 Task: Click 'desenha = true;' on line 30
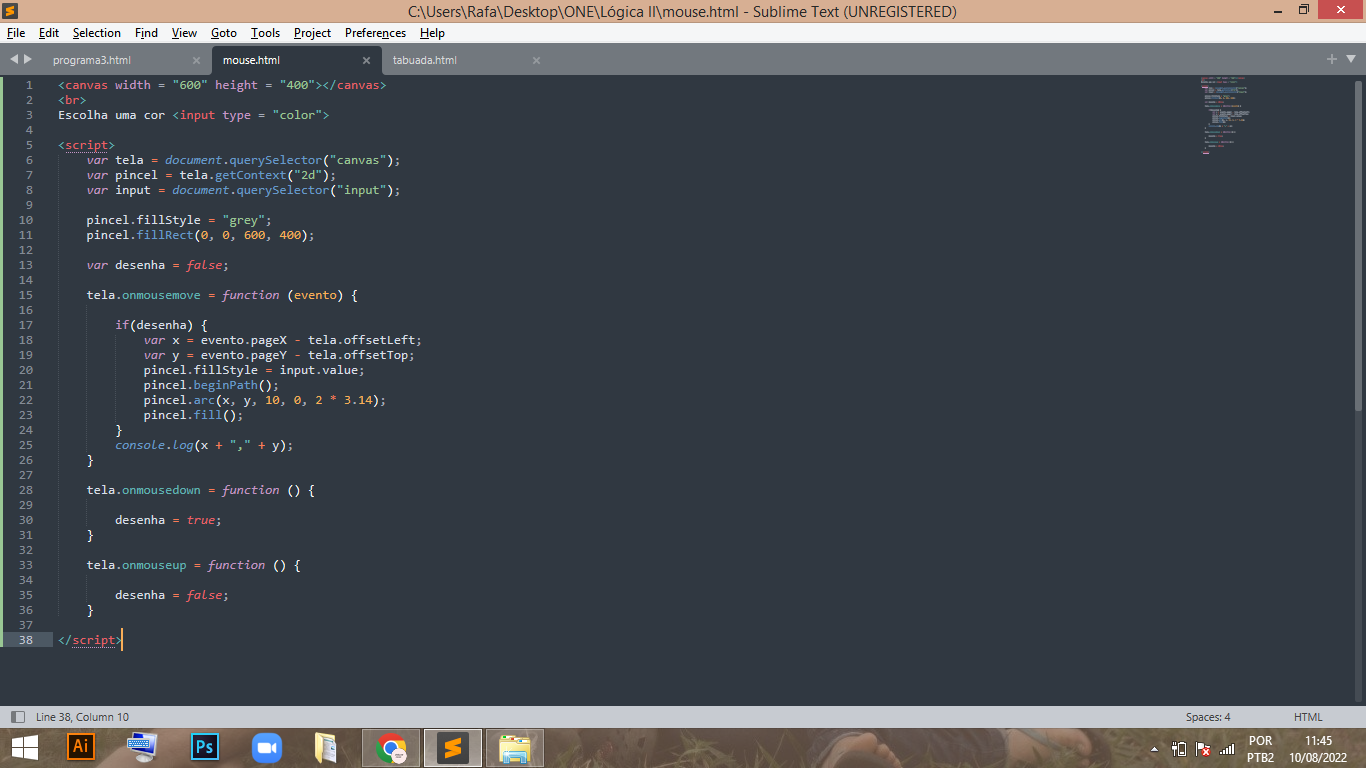coord(168,520)
